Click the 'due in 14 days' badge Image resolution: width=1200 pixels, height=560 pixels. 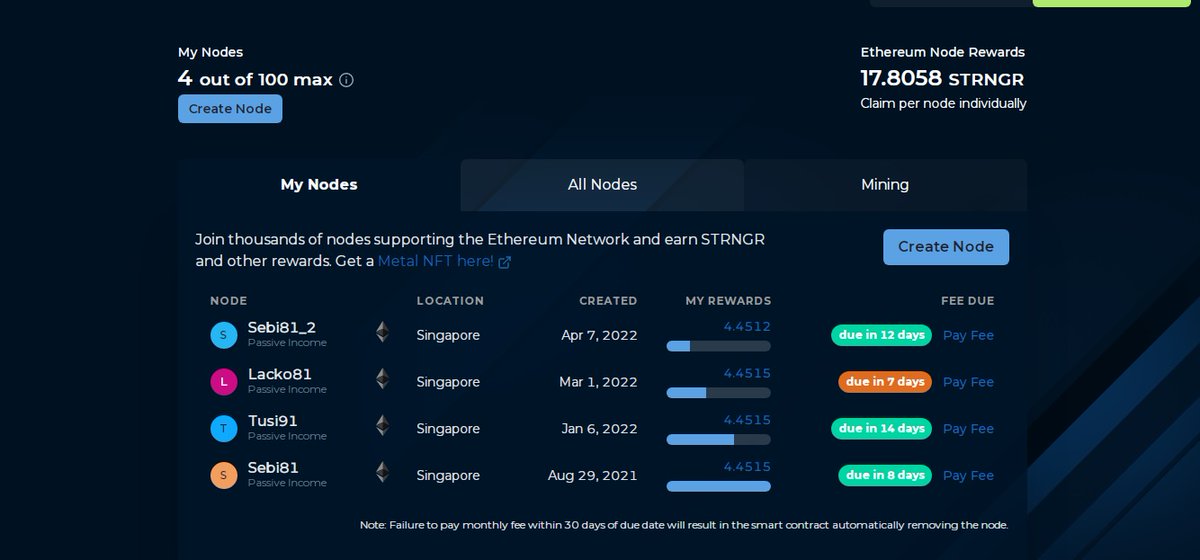pos(881,428)
